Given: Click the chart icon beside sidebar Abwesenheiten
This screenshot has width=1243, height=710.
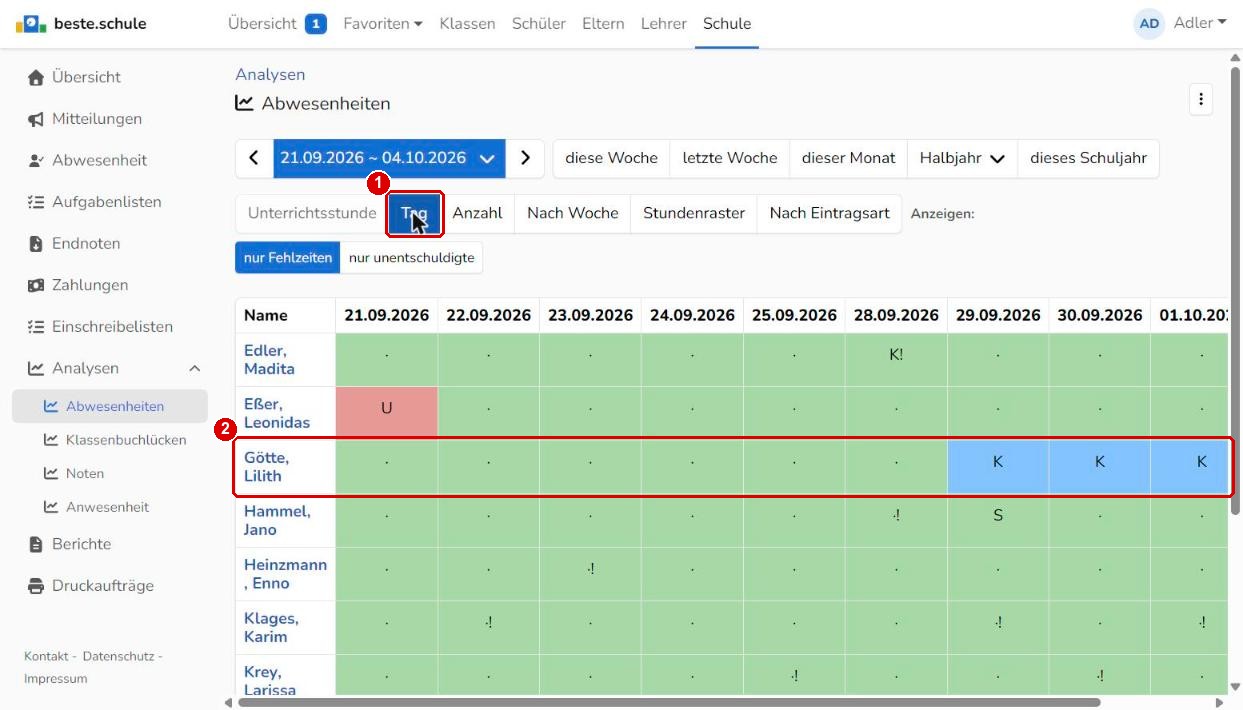Looking at the screenshot, I should (x=51, y=406).
